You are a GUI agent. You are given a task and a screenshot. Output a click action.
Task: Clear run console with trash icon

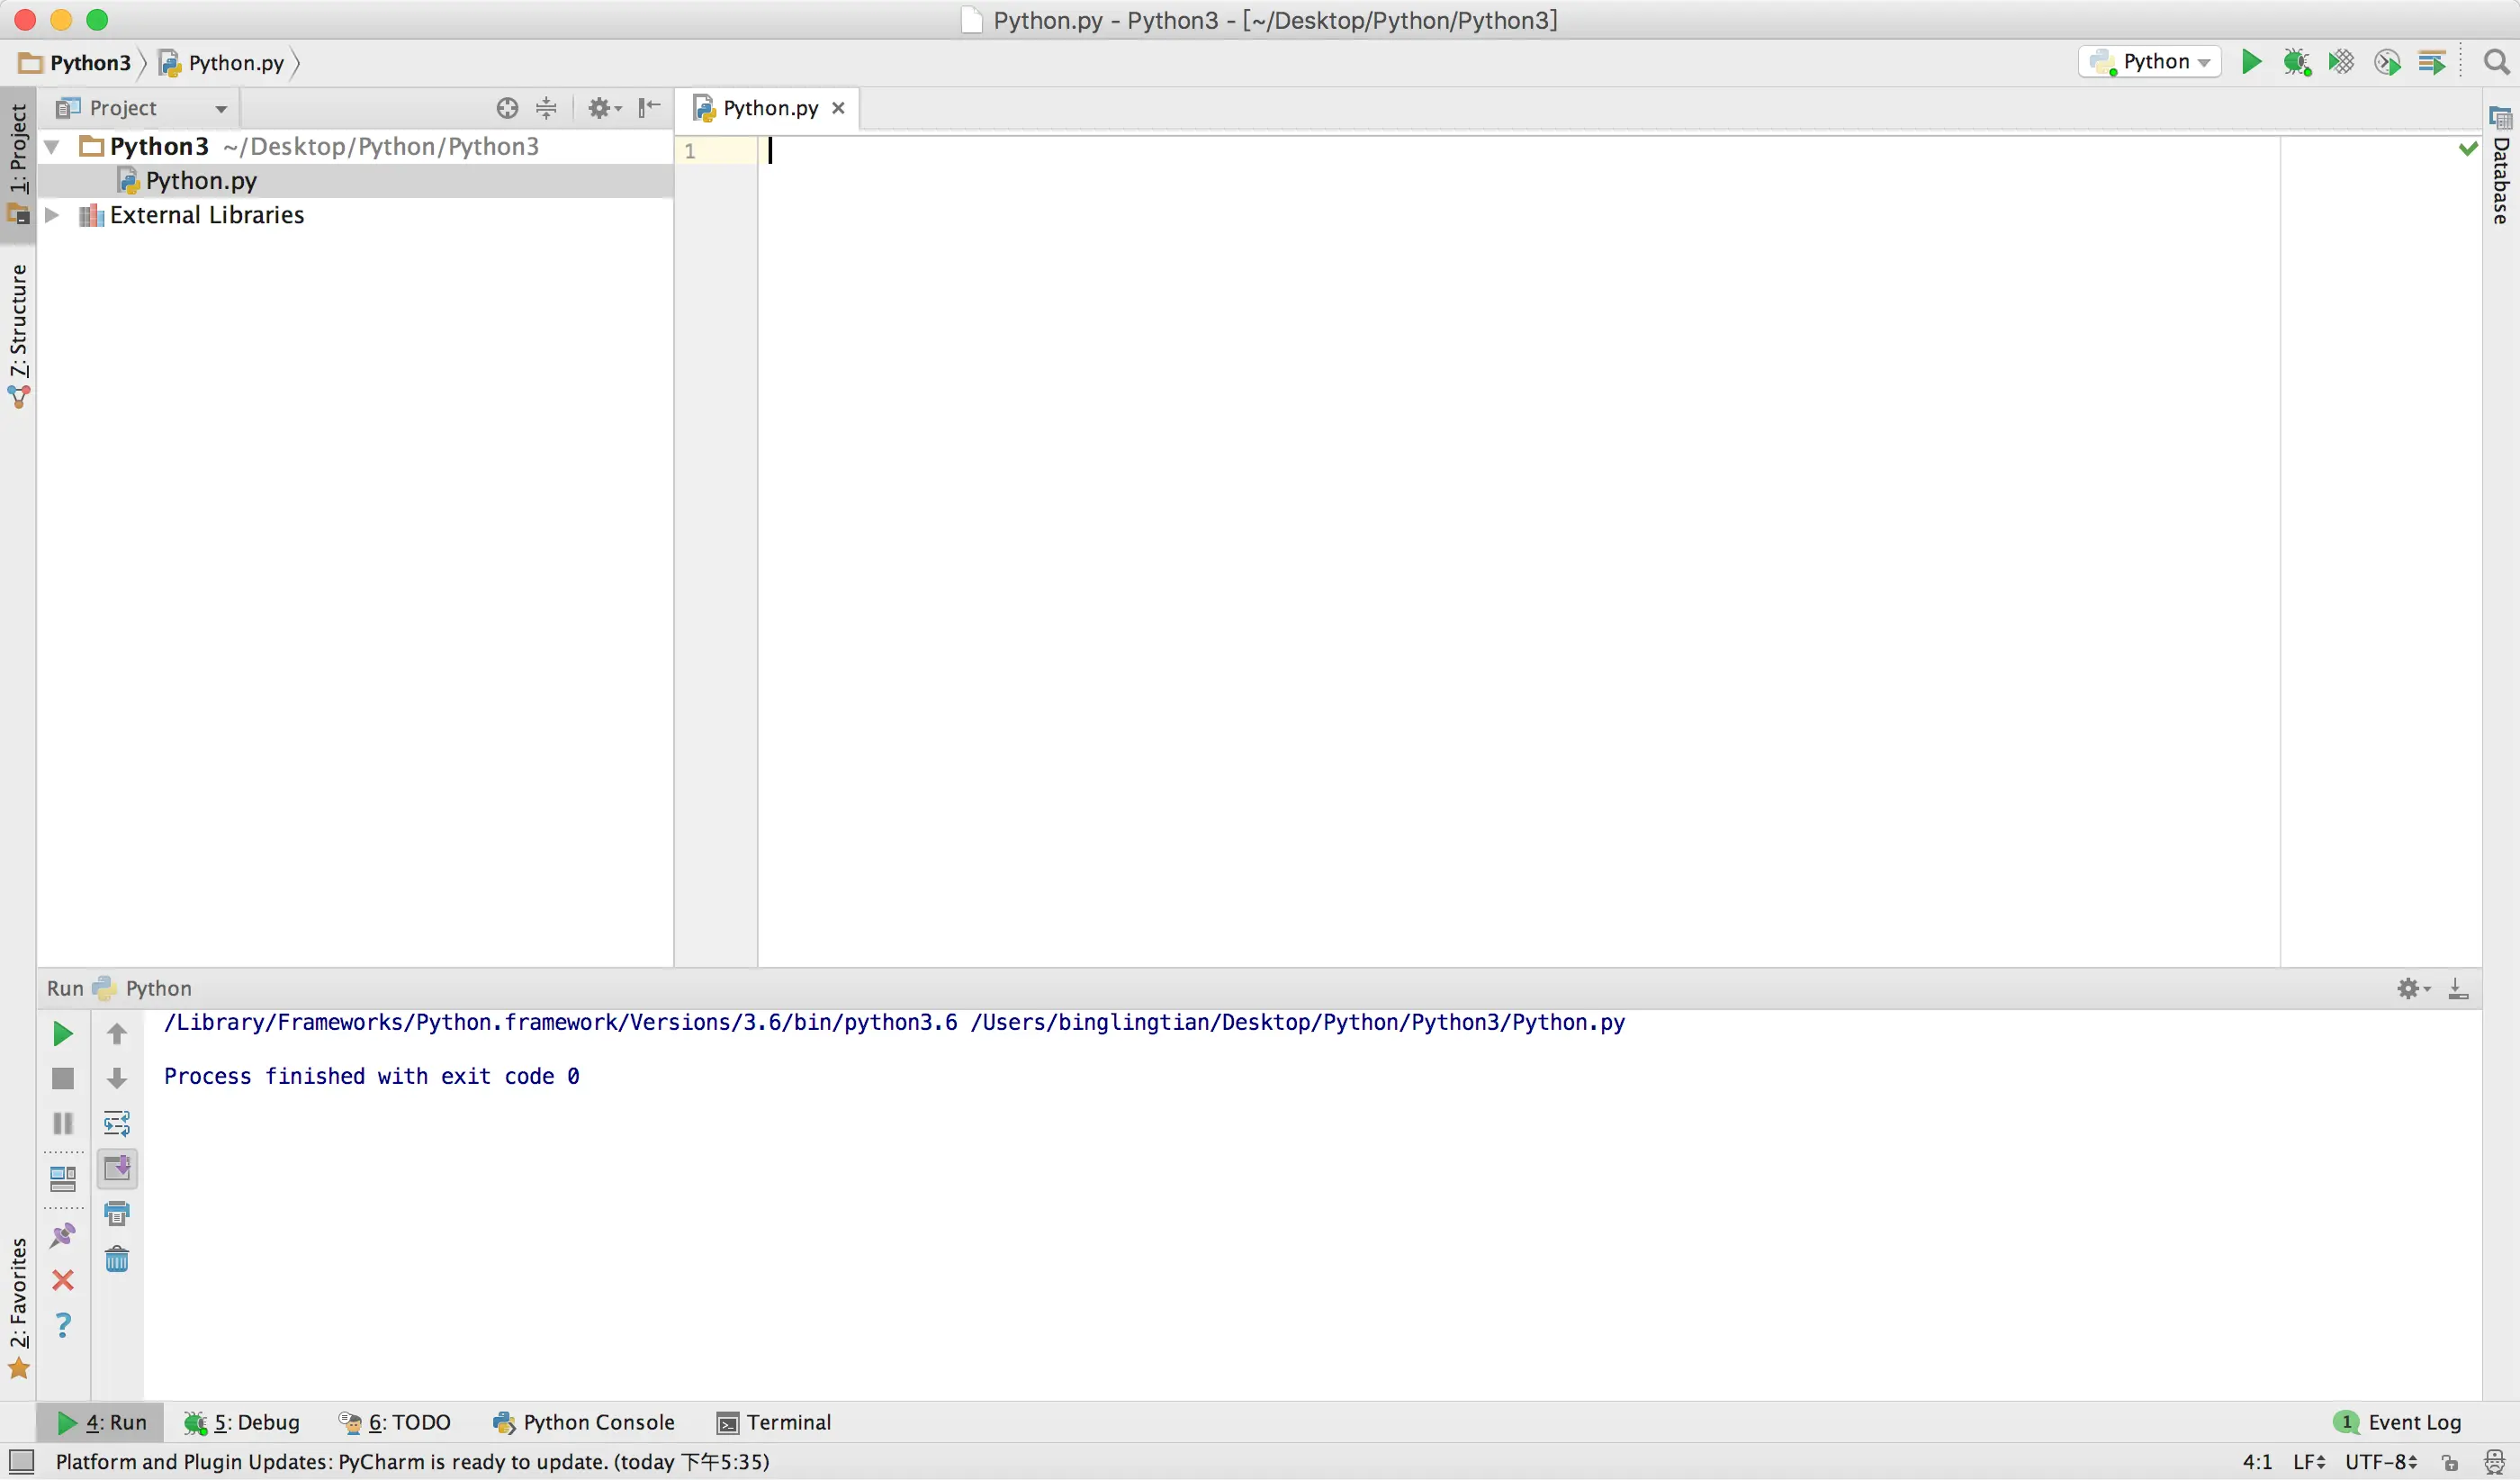tap(117, 1259)
